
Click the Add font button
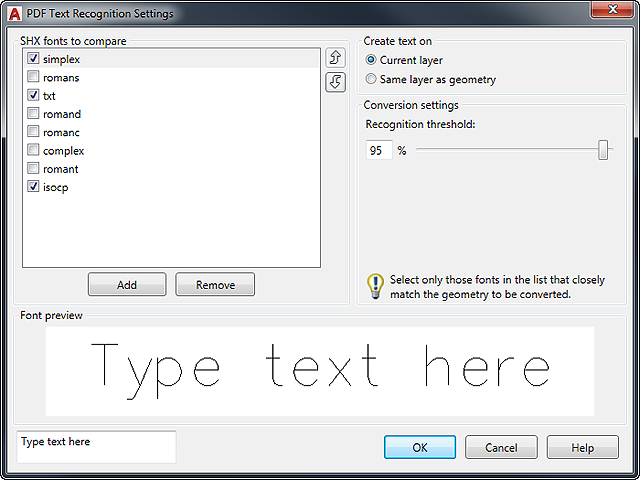(127, 284)
